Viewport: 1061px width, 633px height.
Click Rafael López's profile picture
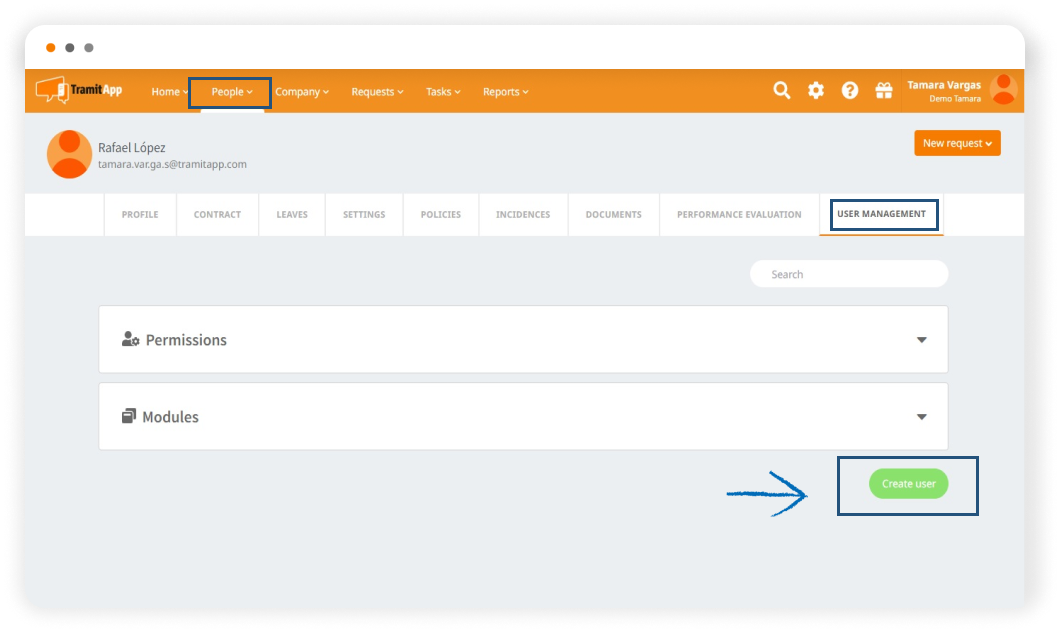coord(69,154)
